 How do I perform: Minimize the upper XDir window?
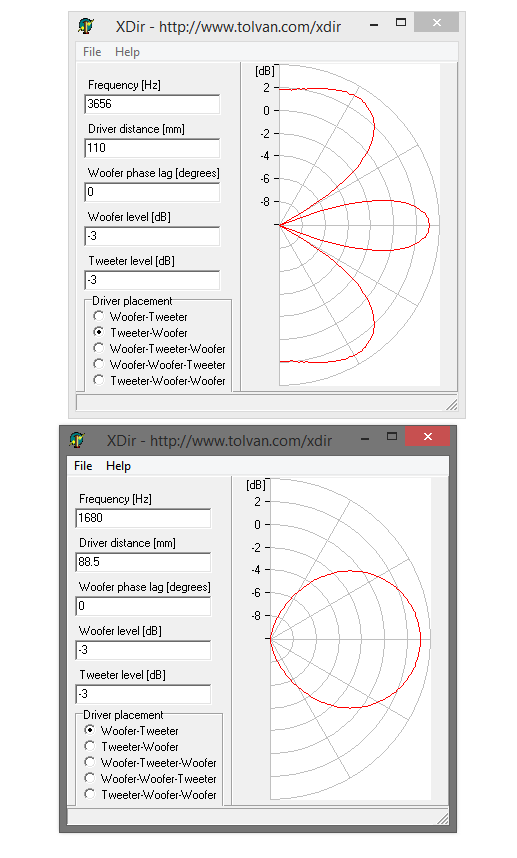374,25
